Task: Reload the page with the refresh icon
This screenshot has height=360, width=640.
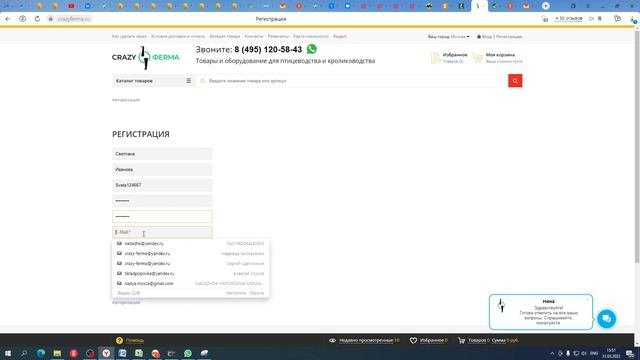Action: coord(37,19)
